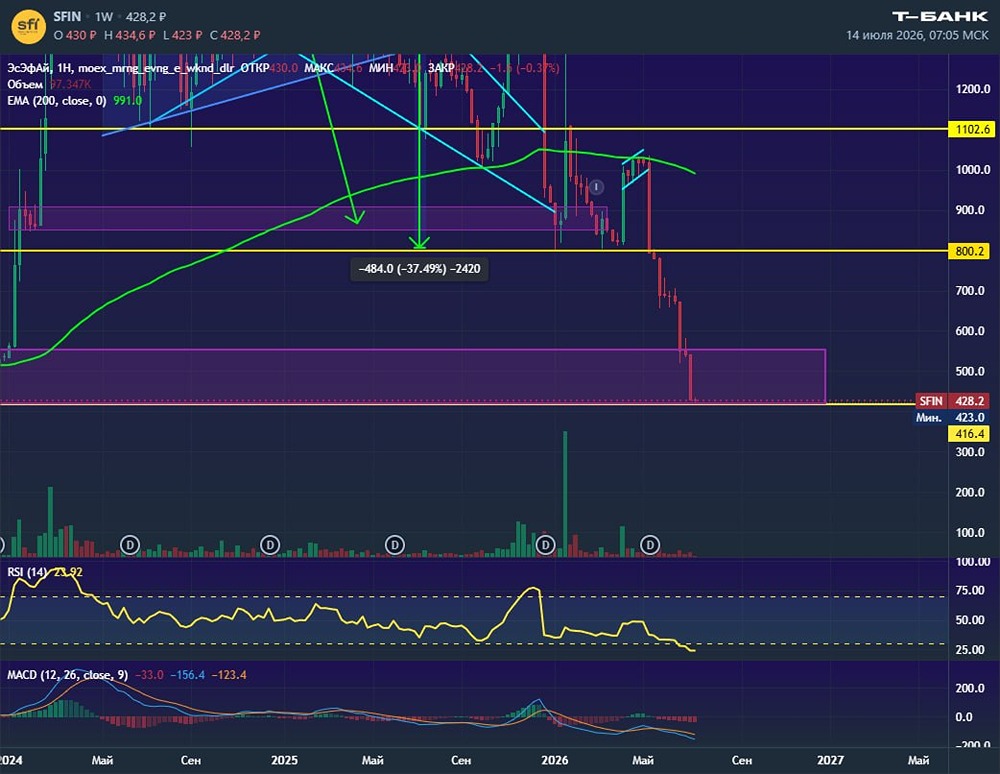Image resolution: width=1000 pixels, height=774 pixels.
Task: Click the 1102.6 yellow price level label
Action: pyautogui.click(x=971, y=129)
